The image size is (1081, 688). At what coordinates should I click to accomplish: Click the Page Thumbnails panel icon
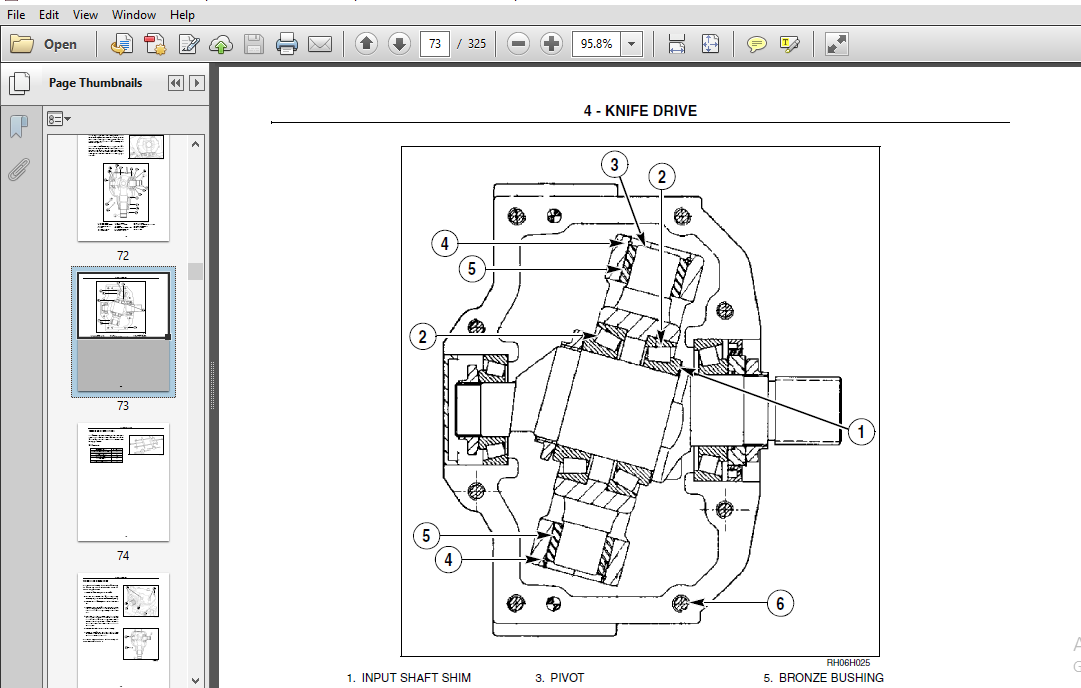coord(19,83)
